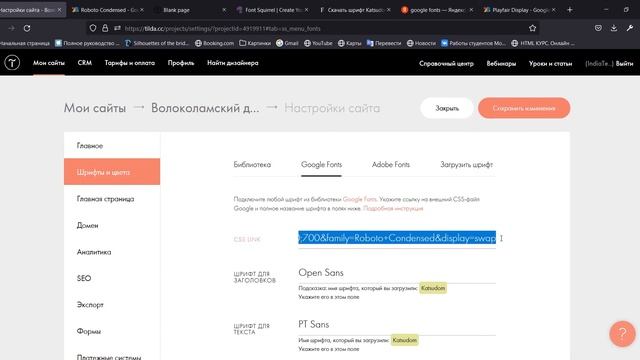
Task: Switch to the Загрузить шрифт tab
Action: pyautogui.click(x=466, y=164)
